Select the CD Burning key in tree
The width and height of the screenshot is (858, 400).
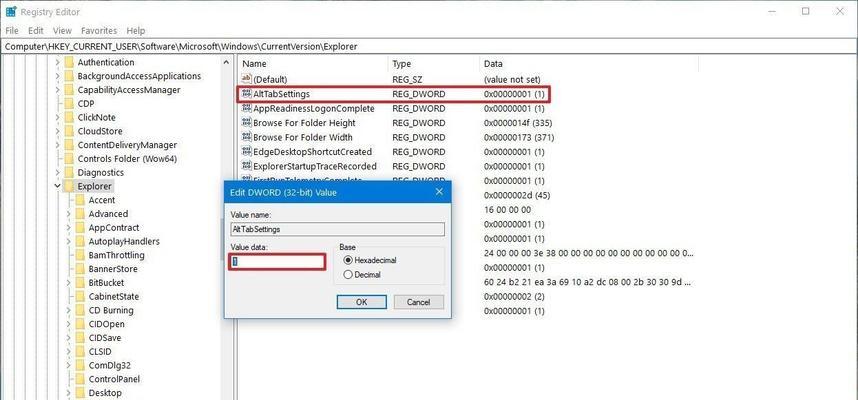pos(111,310)
